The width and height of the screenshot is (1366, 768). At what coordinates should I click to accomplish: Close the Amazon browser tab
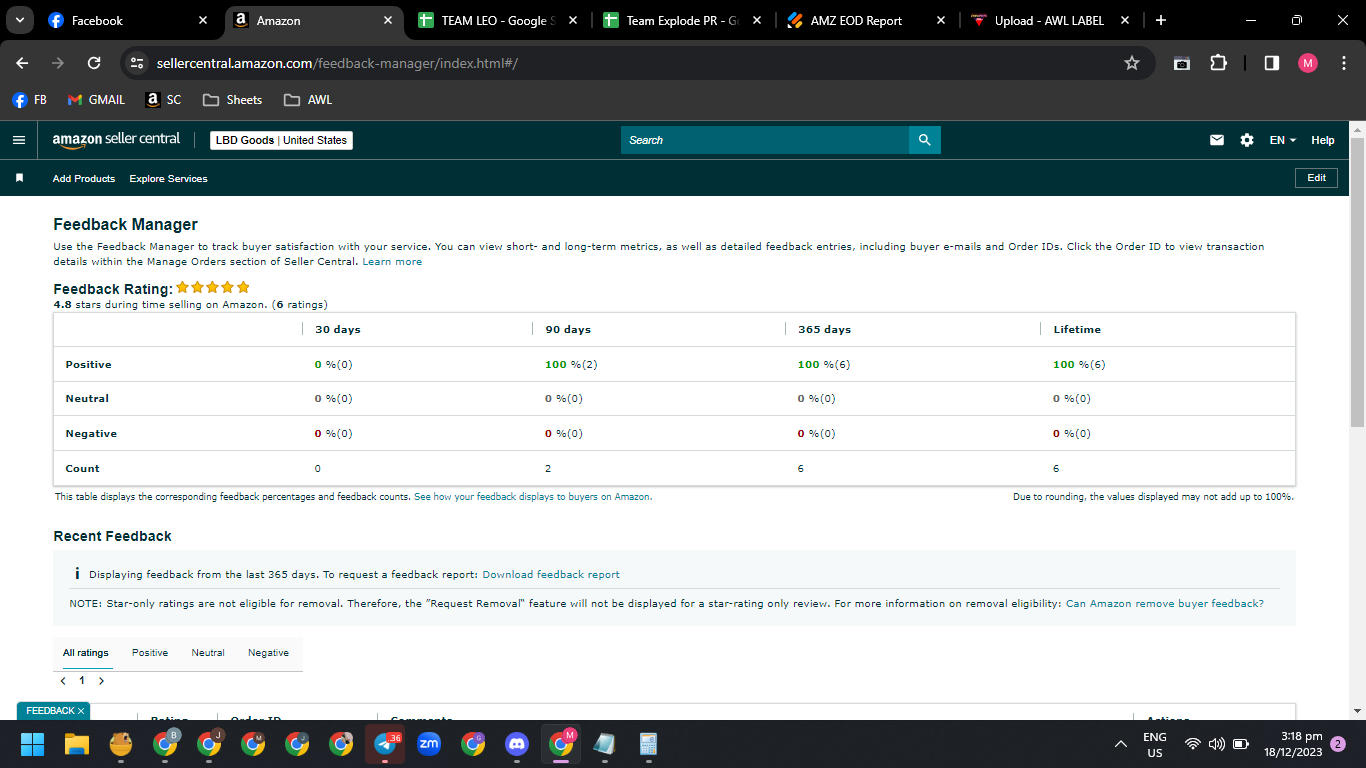click(x=387, y=20)
